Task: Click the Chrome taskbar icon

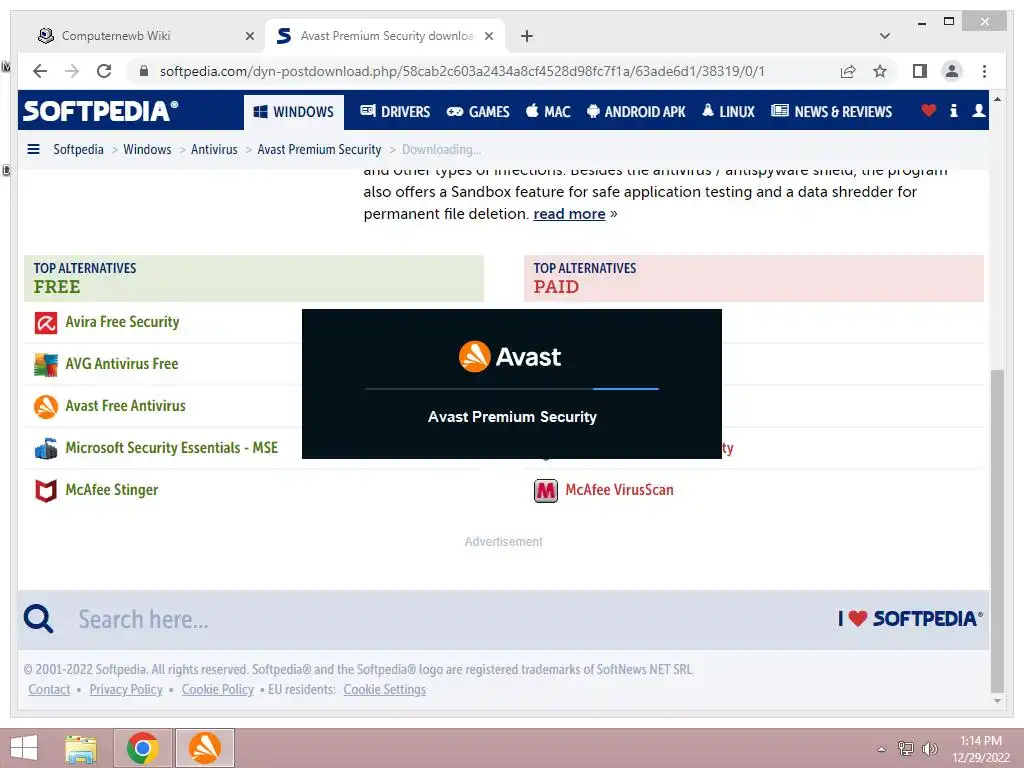Action: pyautogui.click(x=143, y=748)
